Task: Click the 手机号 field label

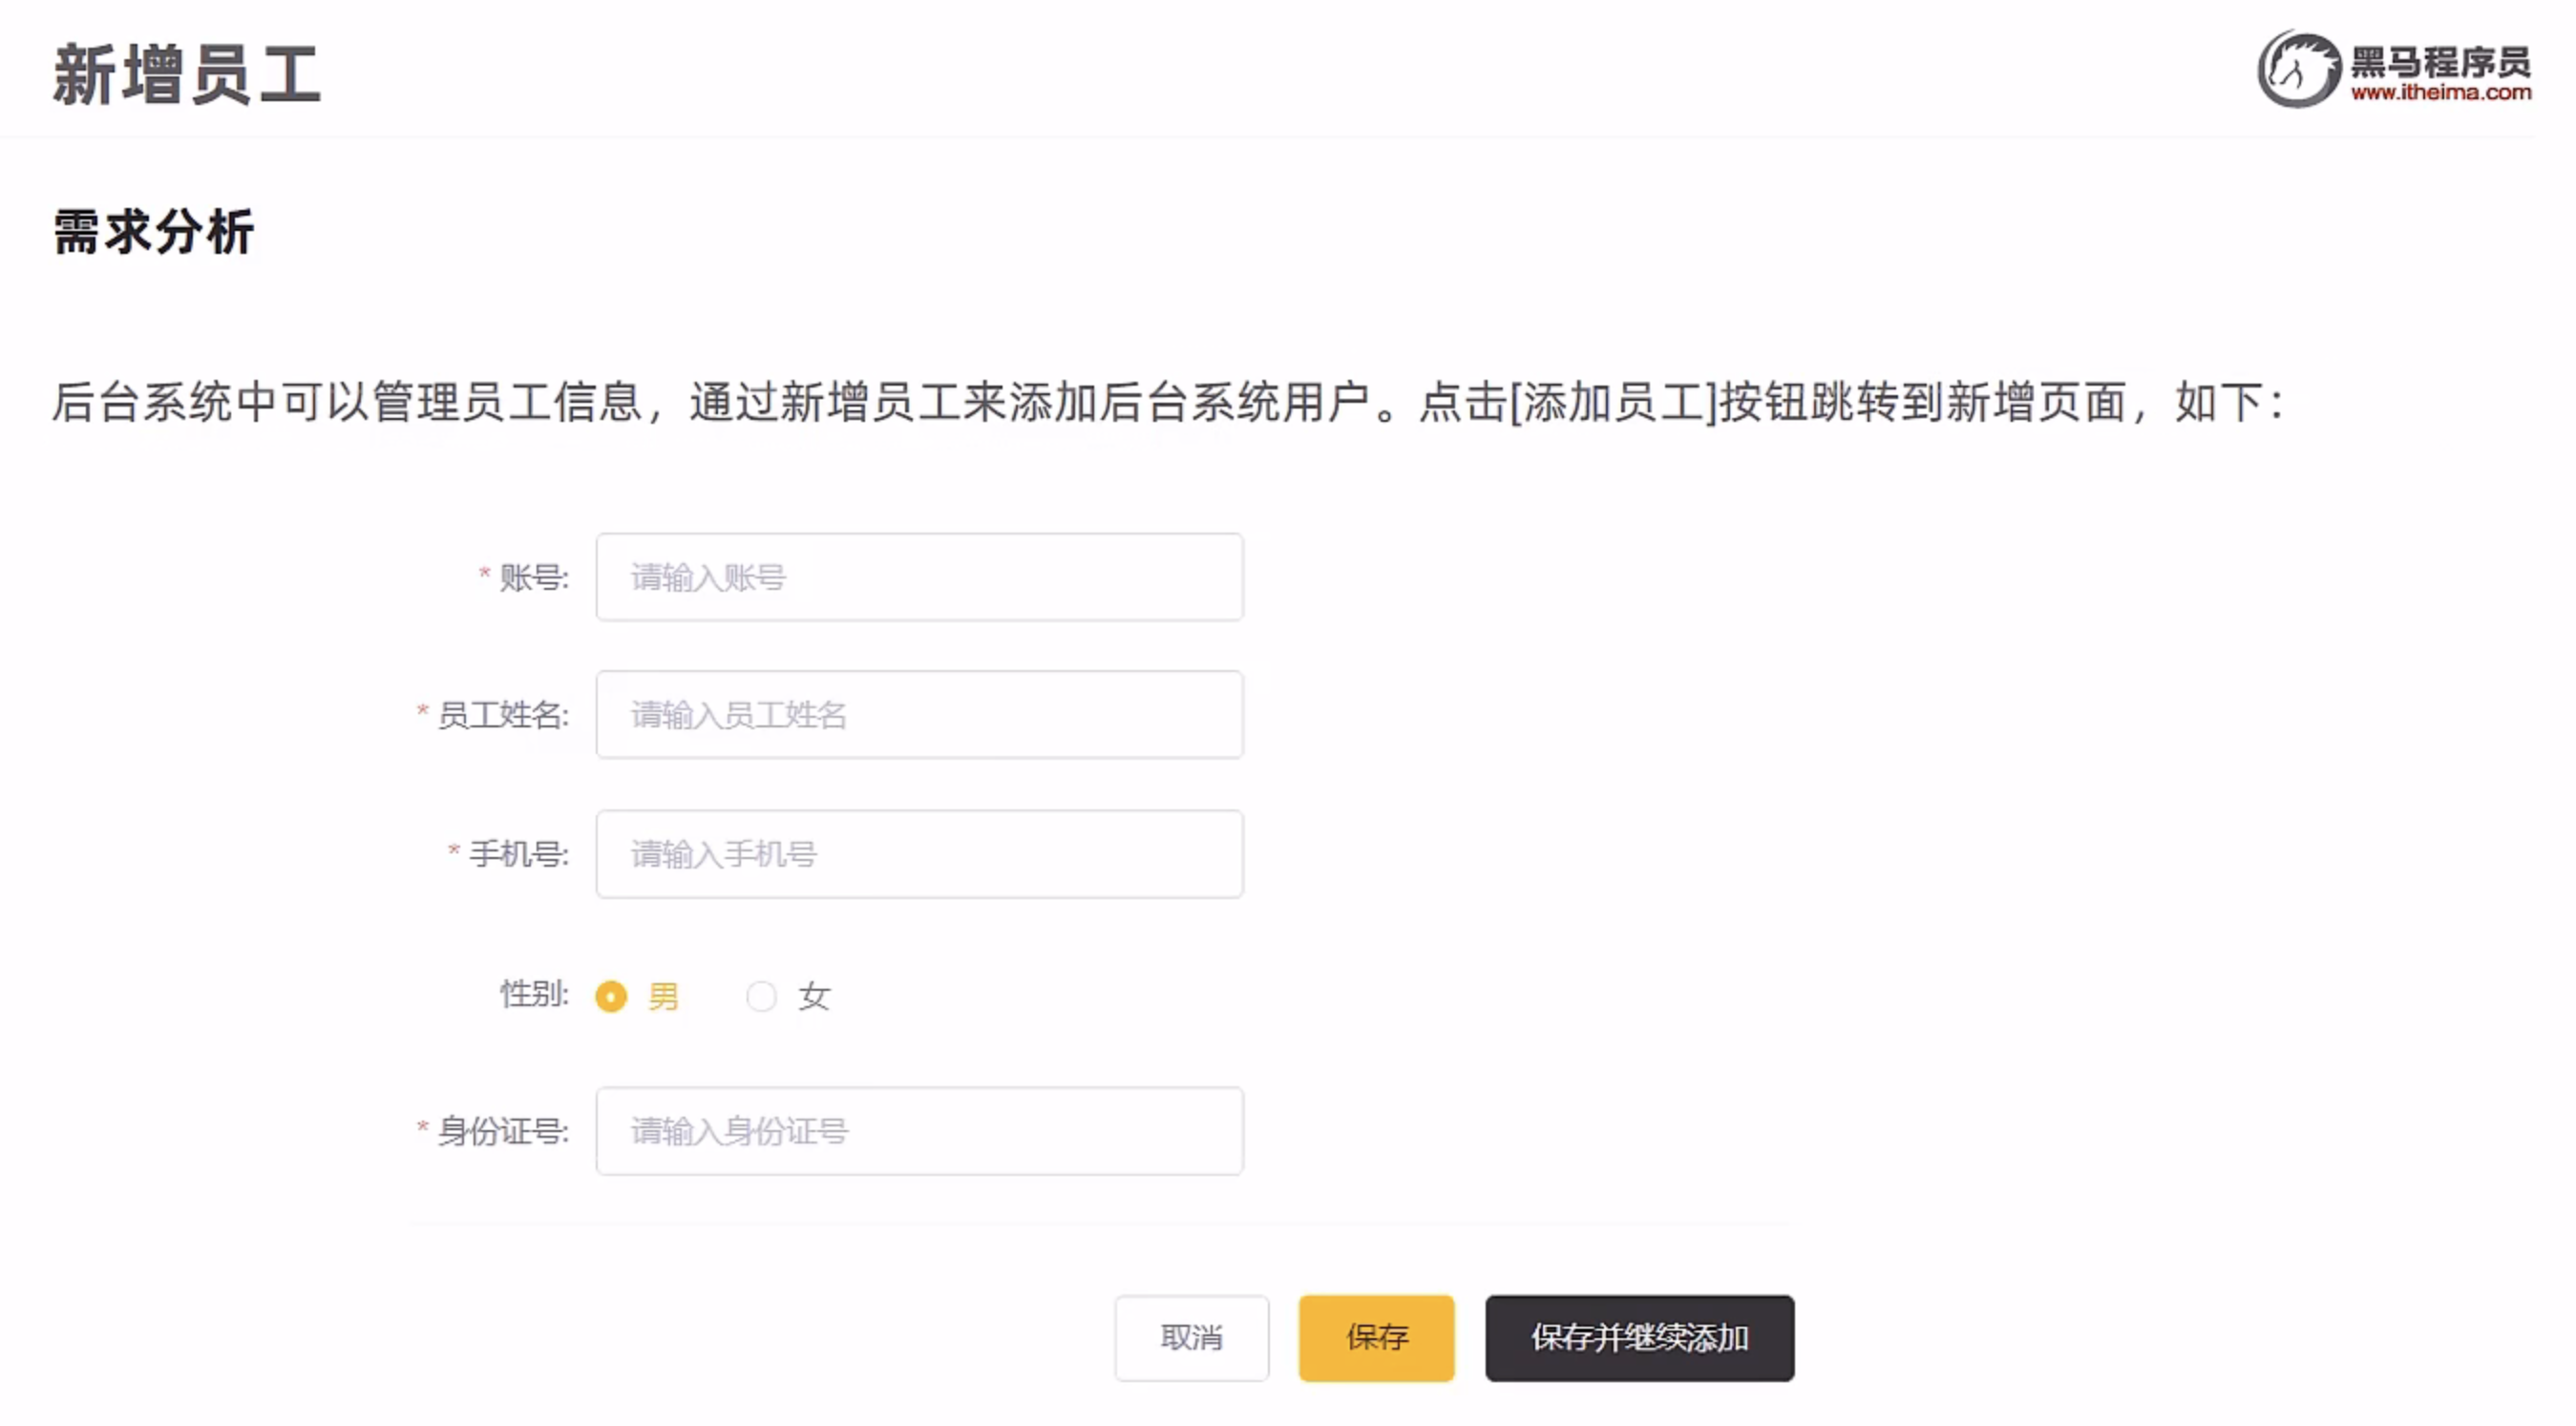Action: [518, 854]
